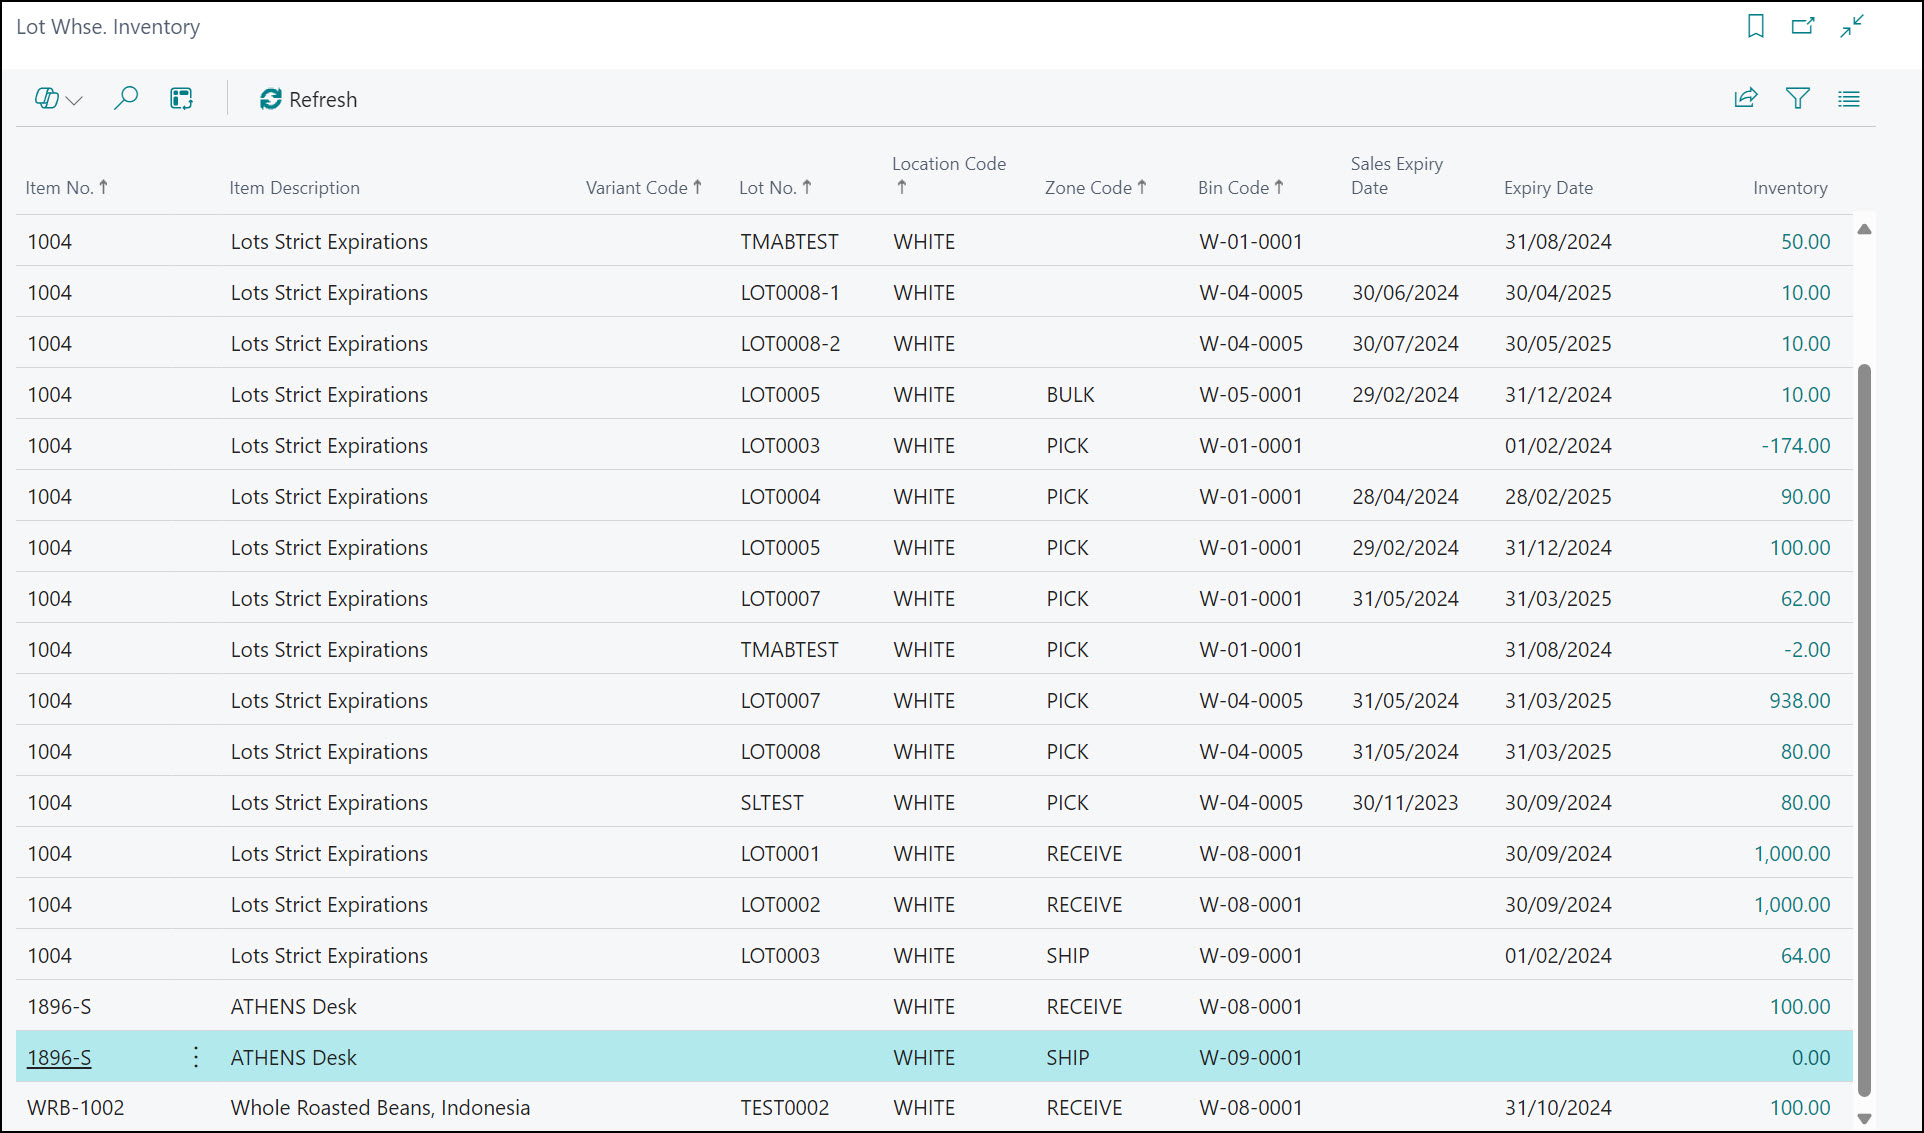Click the bookmark icon
Image resolution: width=1924 pixels, height=1133 pixels.
pos(1755,27)
